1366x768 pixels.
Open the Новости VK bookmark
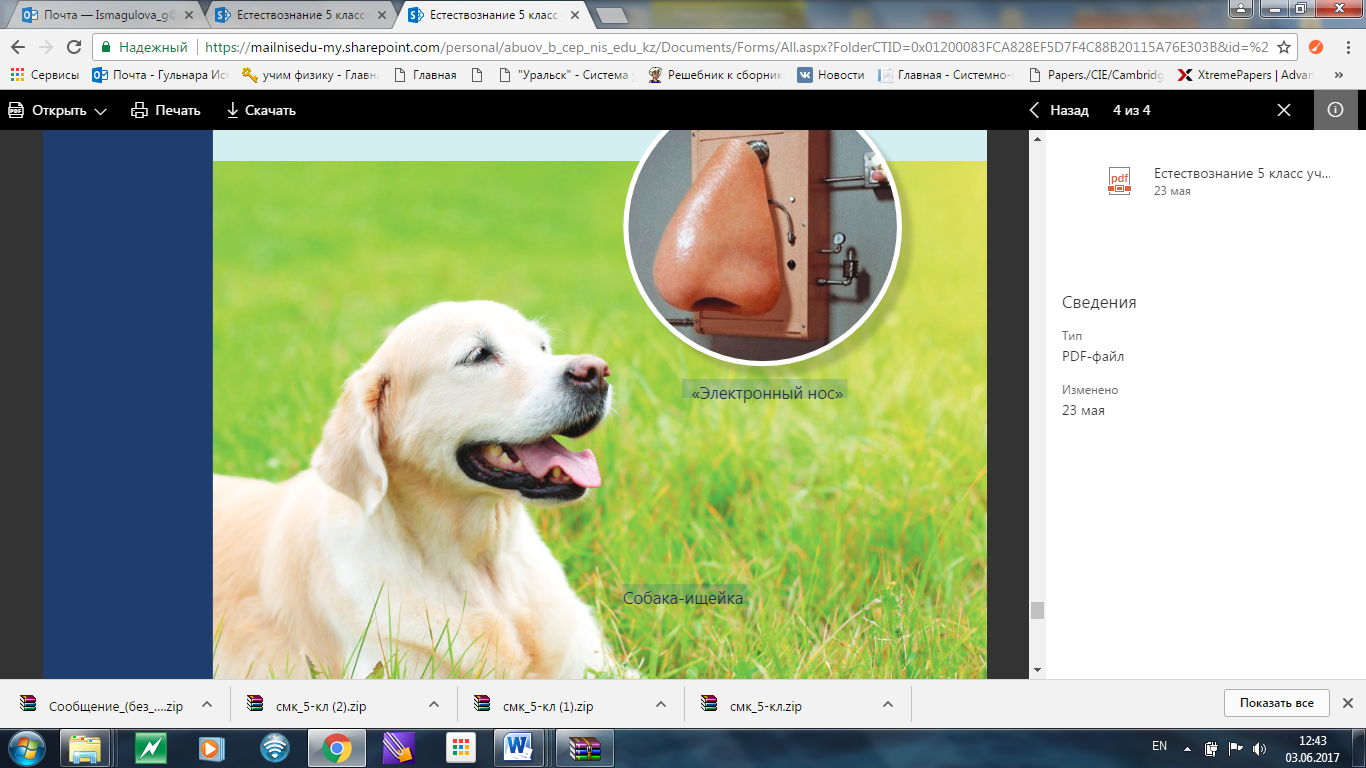pyautogui.click(x=830, y=75)
